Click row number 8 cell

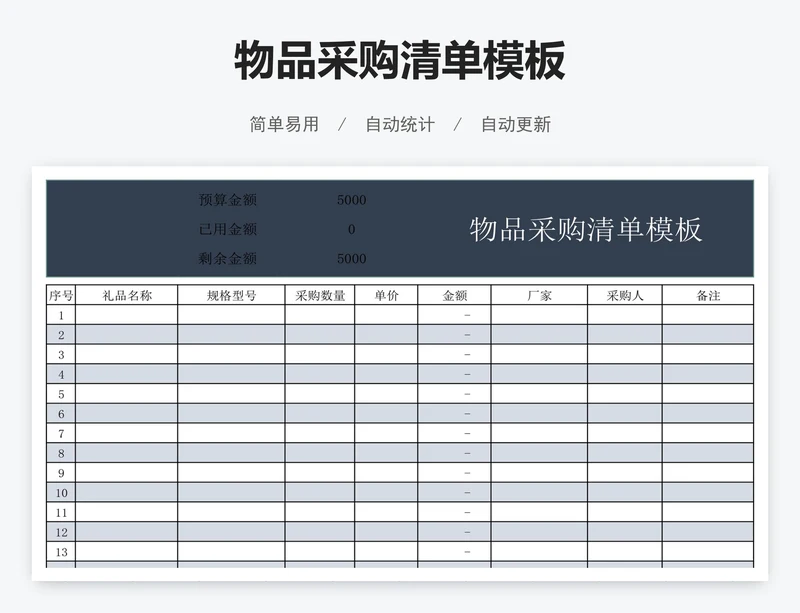point(61,453)
